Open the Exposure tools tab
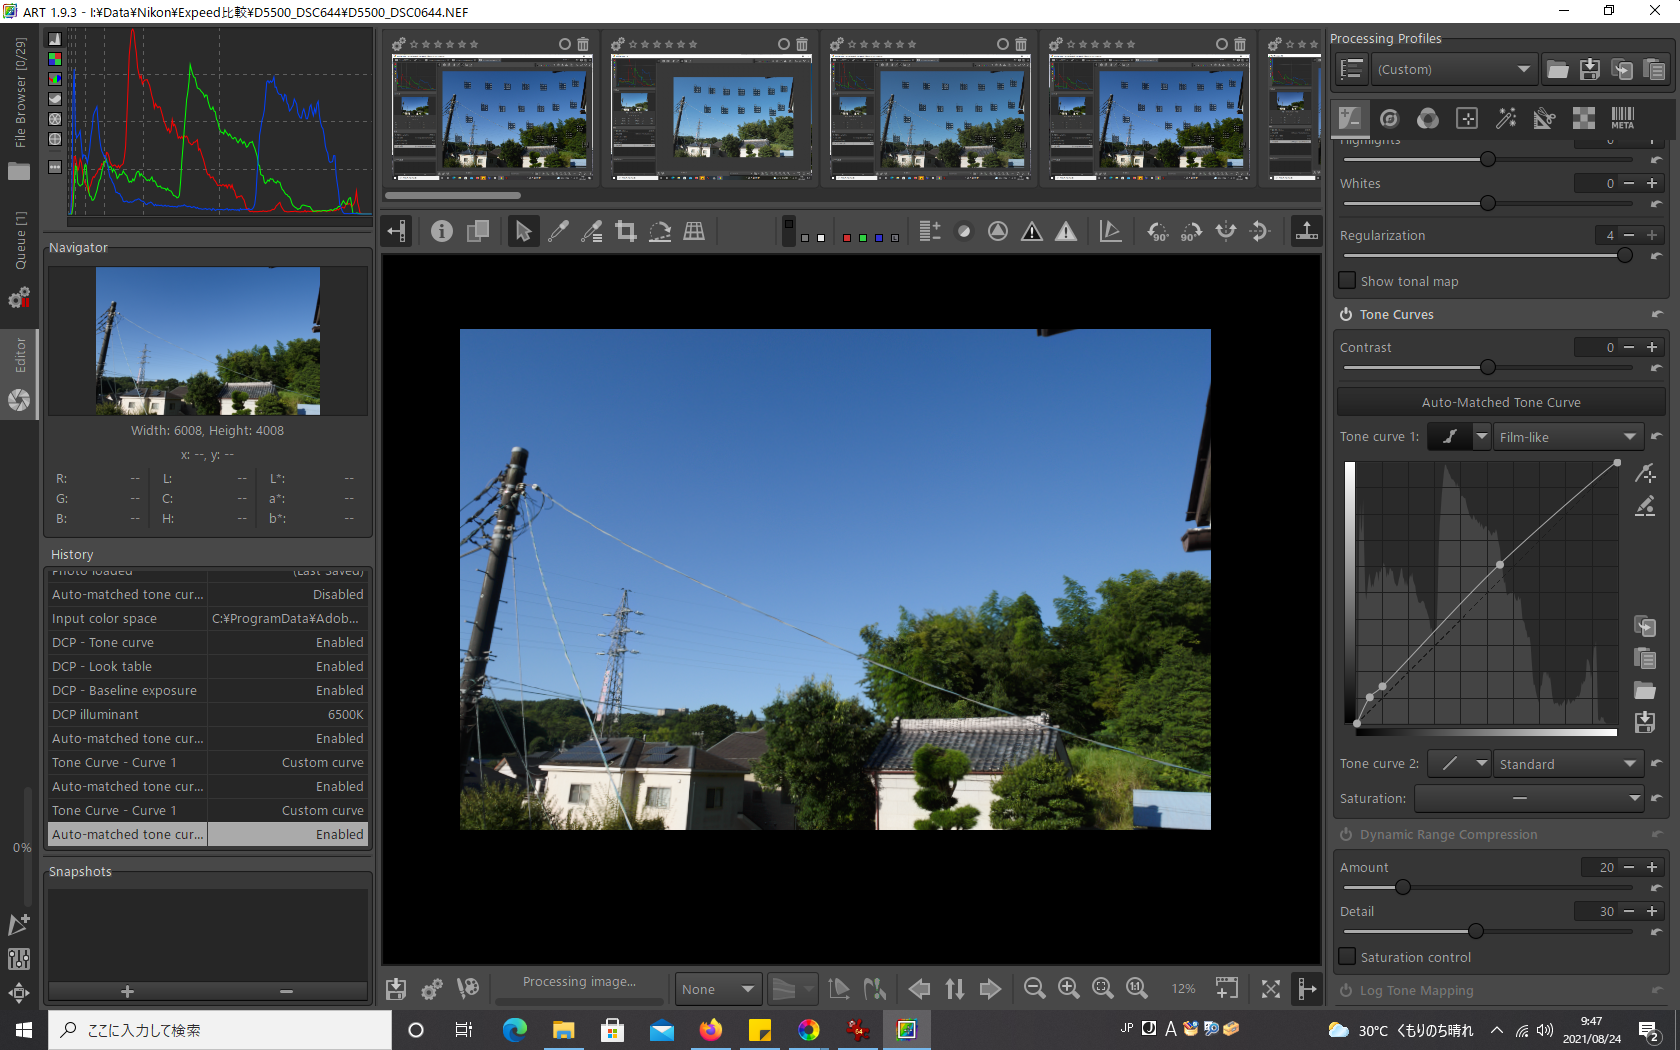This screenshot has height=1050, width=1680. (x=1350, y=118)
